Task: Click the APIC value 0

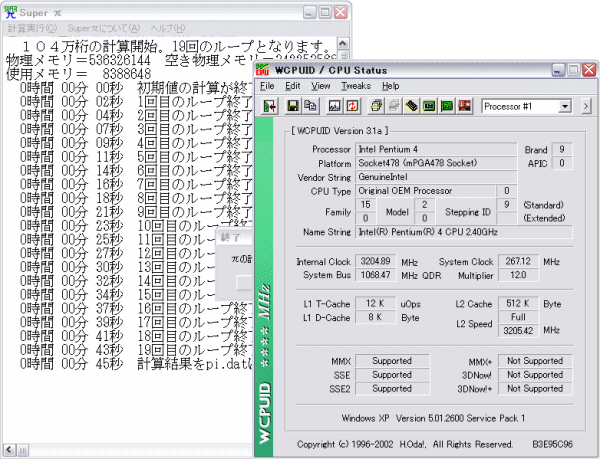Action: coord(561,163)
